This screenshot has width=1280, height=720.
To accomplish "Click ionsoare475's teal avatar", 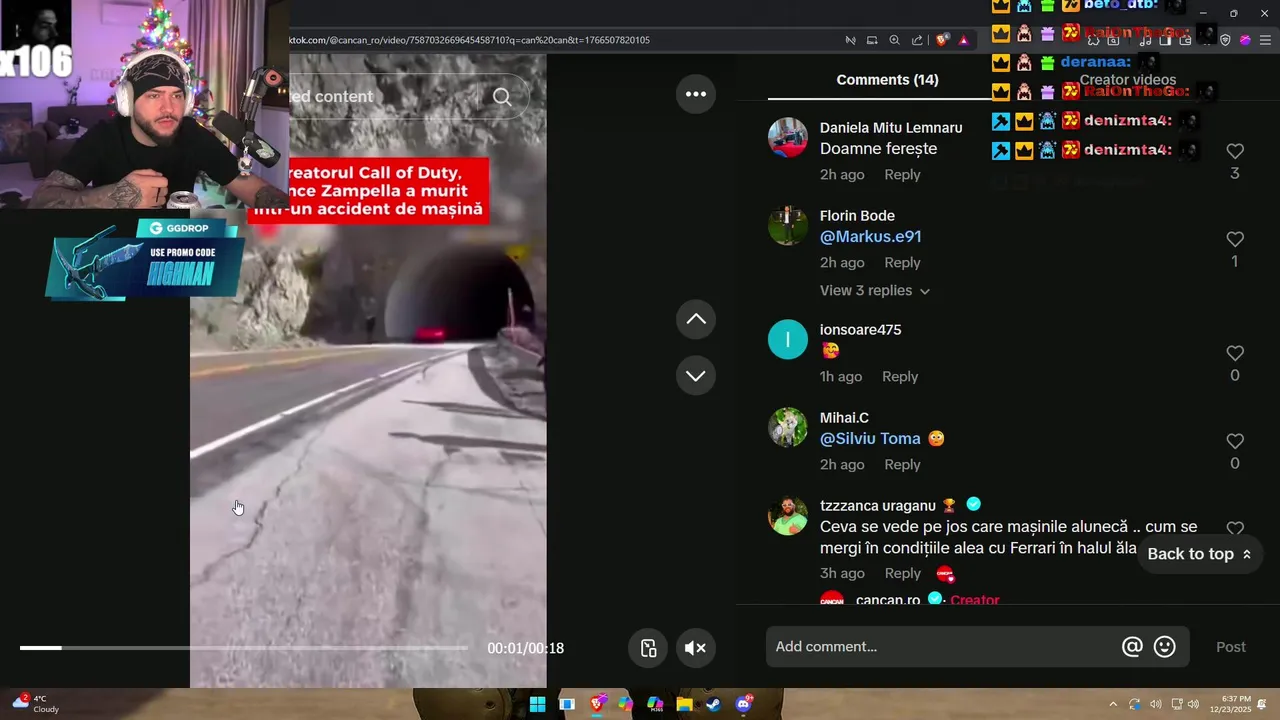I will (788, 340).
